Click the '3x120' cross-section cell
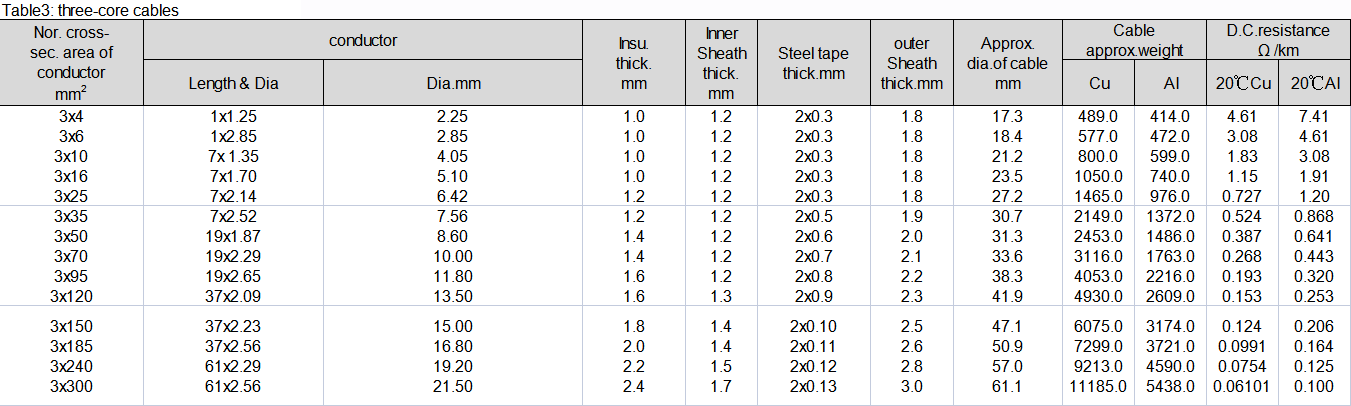This screenshot has height=406, width=1351. pyautogui.click(x=71, y=296)
